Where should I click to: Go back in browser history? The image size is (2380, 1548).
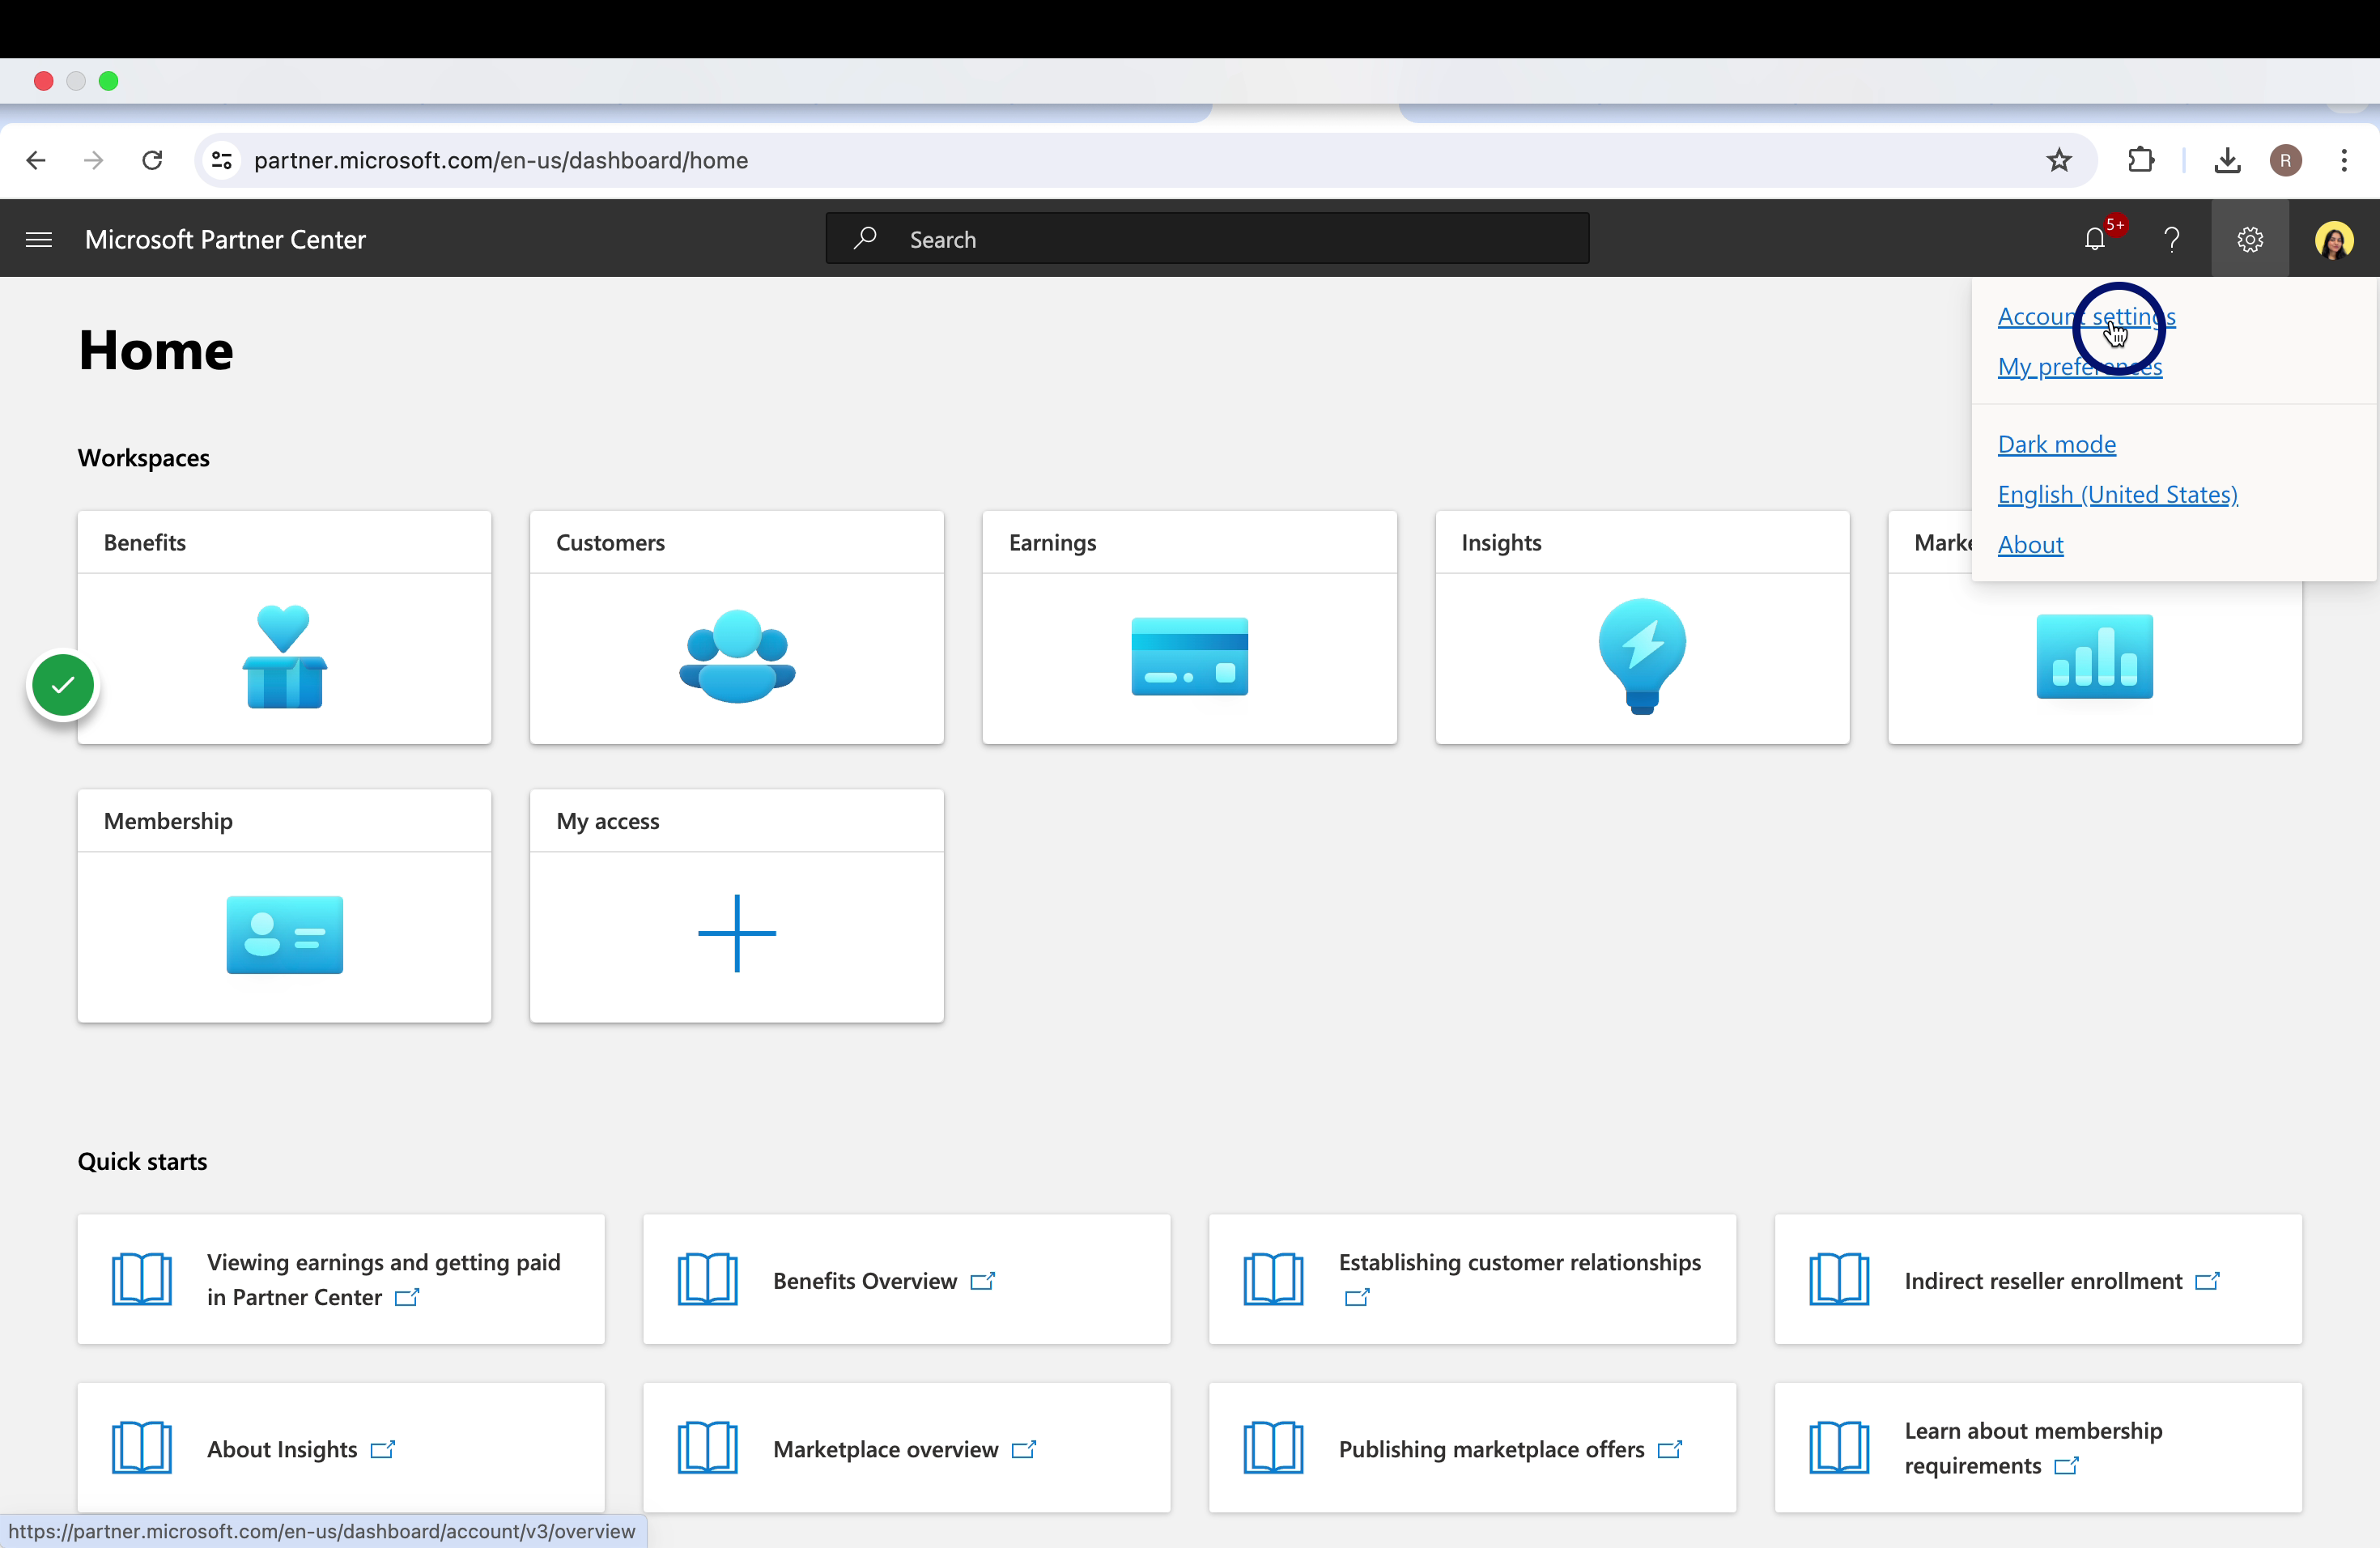[36, 160]
